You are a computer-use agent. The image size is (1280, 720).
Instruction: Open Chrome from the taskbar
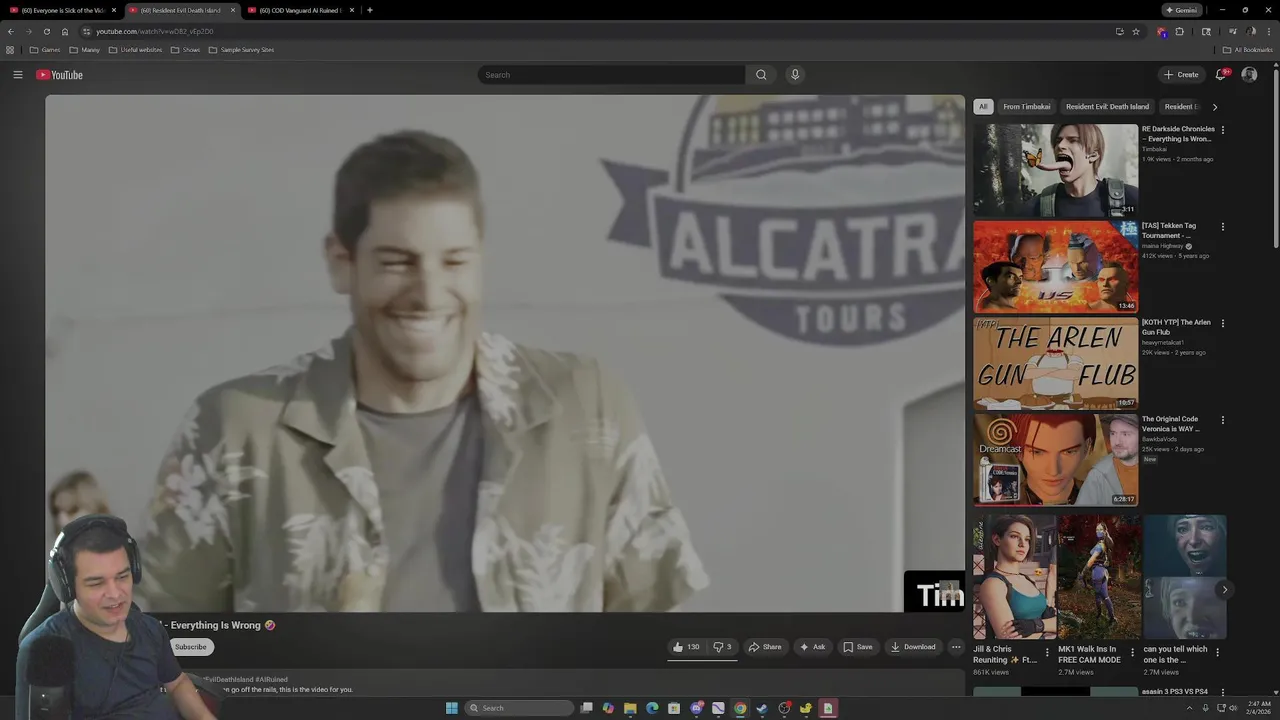pyautogui.click(x=740, y=708)
